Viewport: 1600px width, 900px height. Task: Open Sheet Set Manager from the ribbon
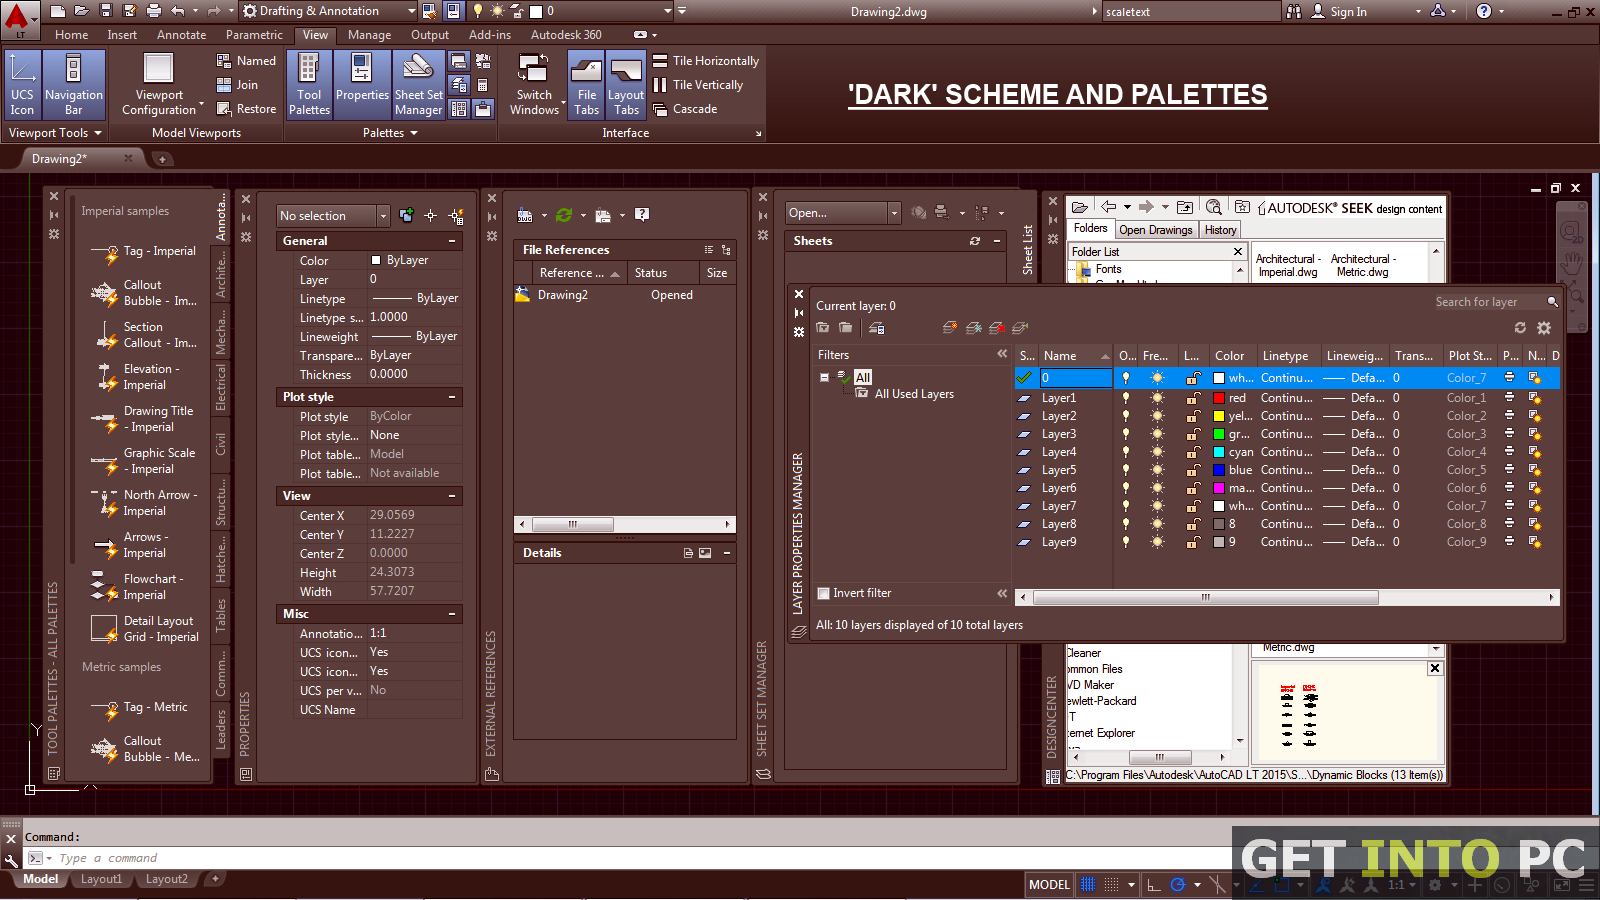tap(418, 84)
